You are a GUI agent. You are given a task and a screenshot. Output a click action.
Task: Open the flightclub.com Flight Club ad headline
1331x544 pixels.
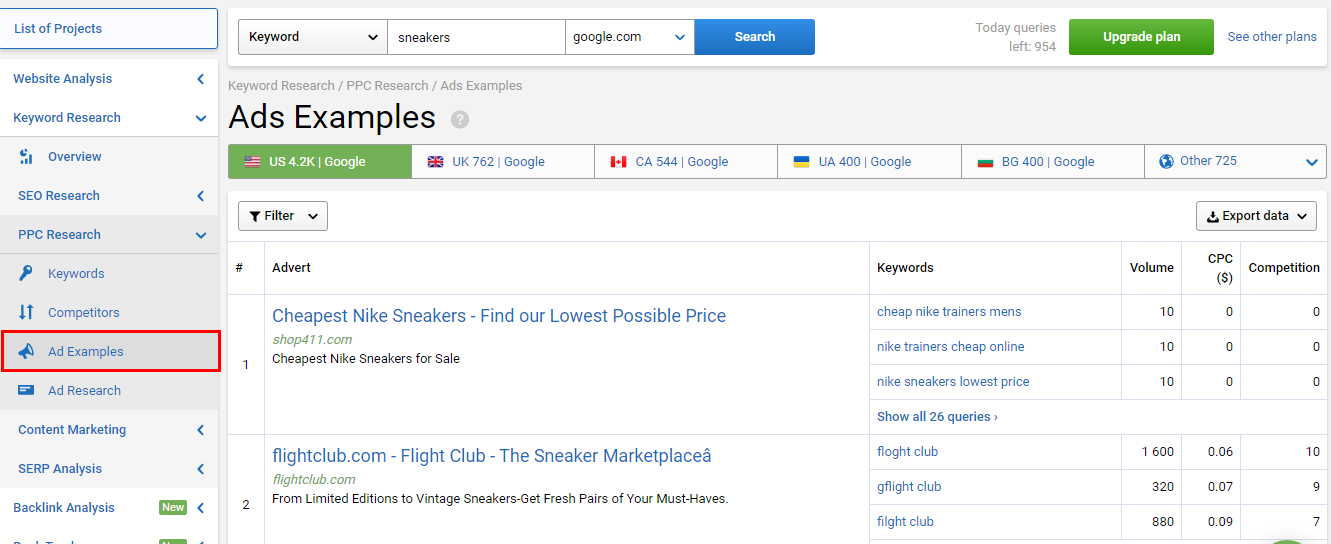tap(492, 456)
